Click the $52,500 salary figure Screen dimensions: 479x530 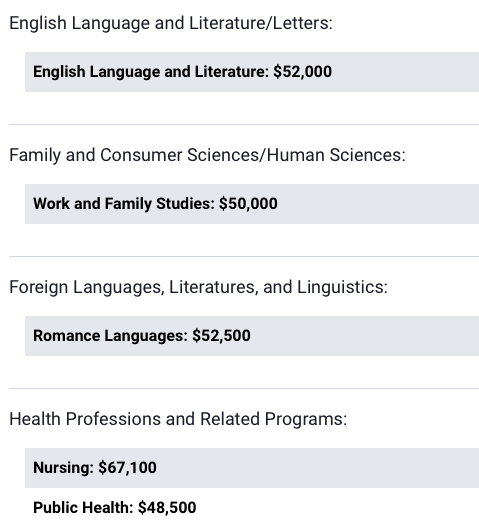221,336
